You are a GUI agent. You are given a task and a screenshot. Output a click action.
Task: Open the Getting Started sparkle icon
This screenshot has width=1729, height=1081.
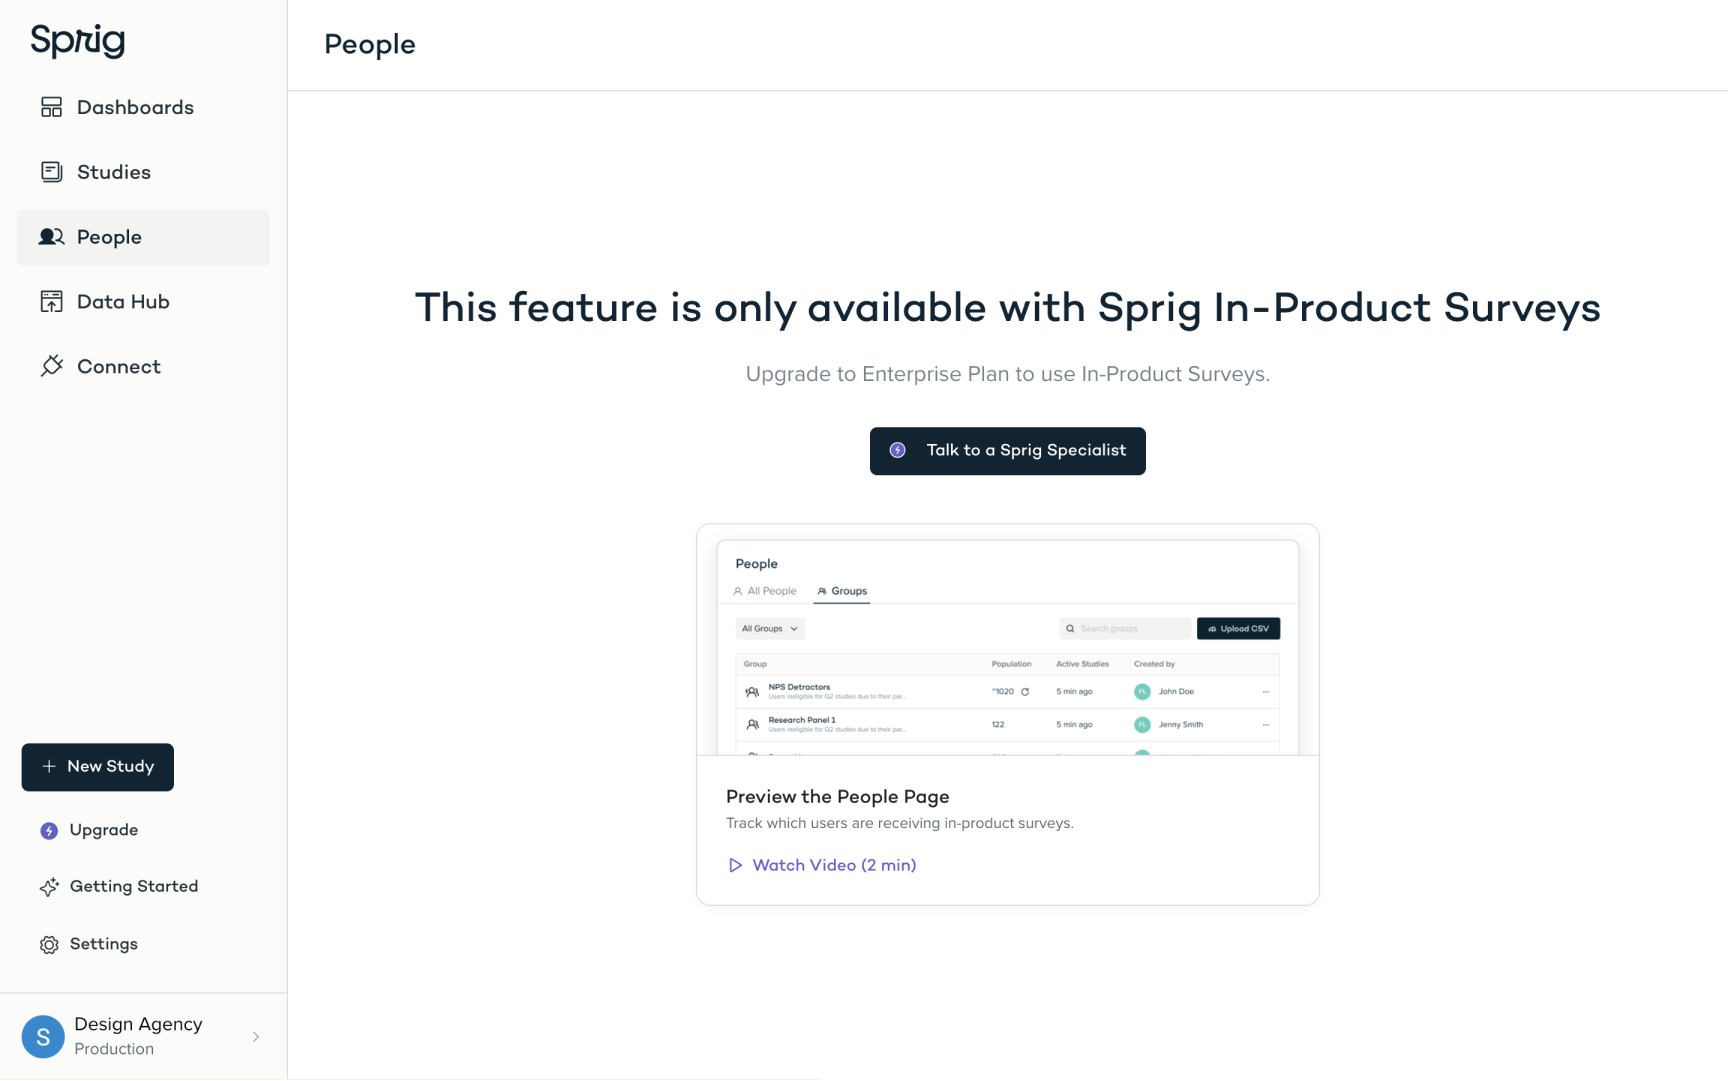(x=49, y=887)
